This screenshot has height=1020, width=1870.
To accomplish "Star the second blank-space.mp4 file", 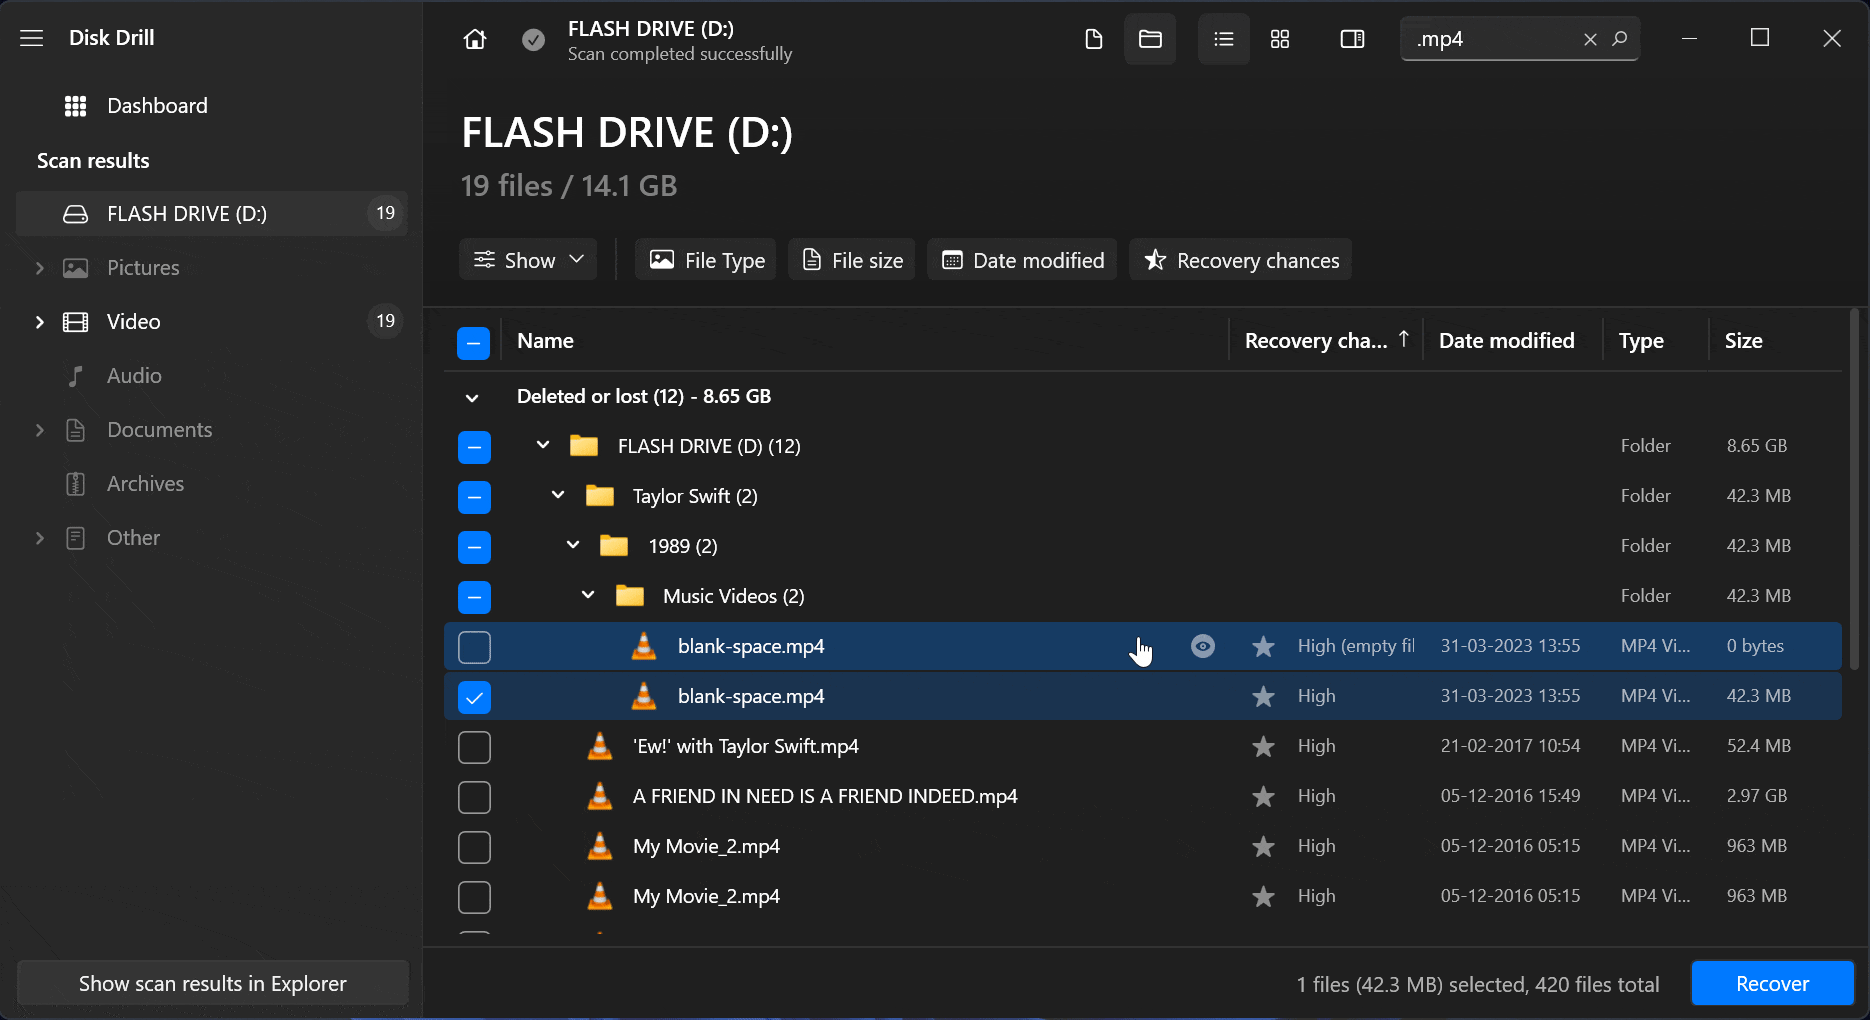I will 1262,696.
